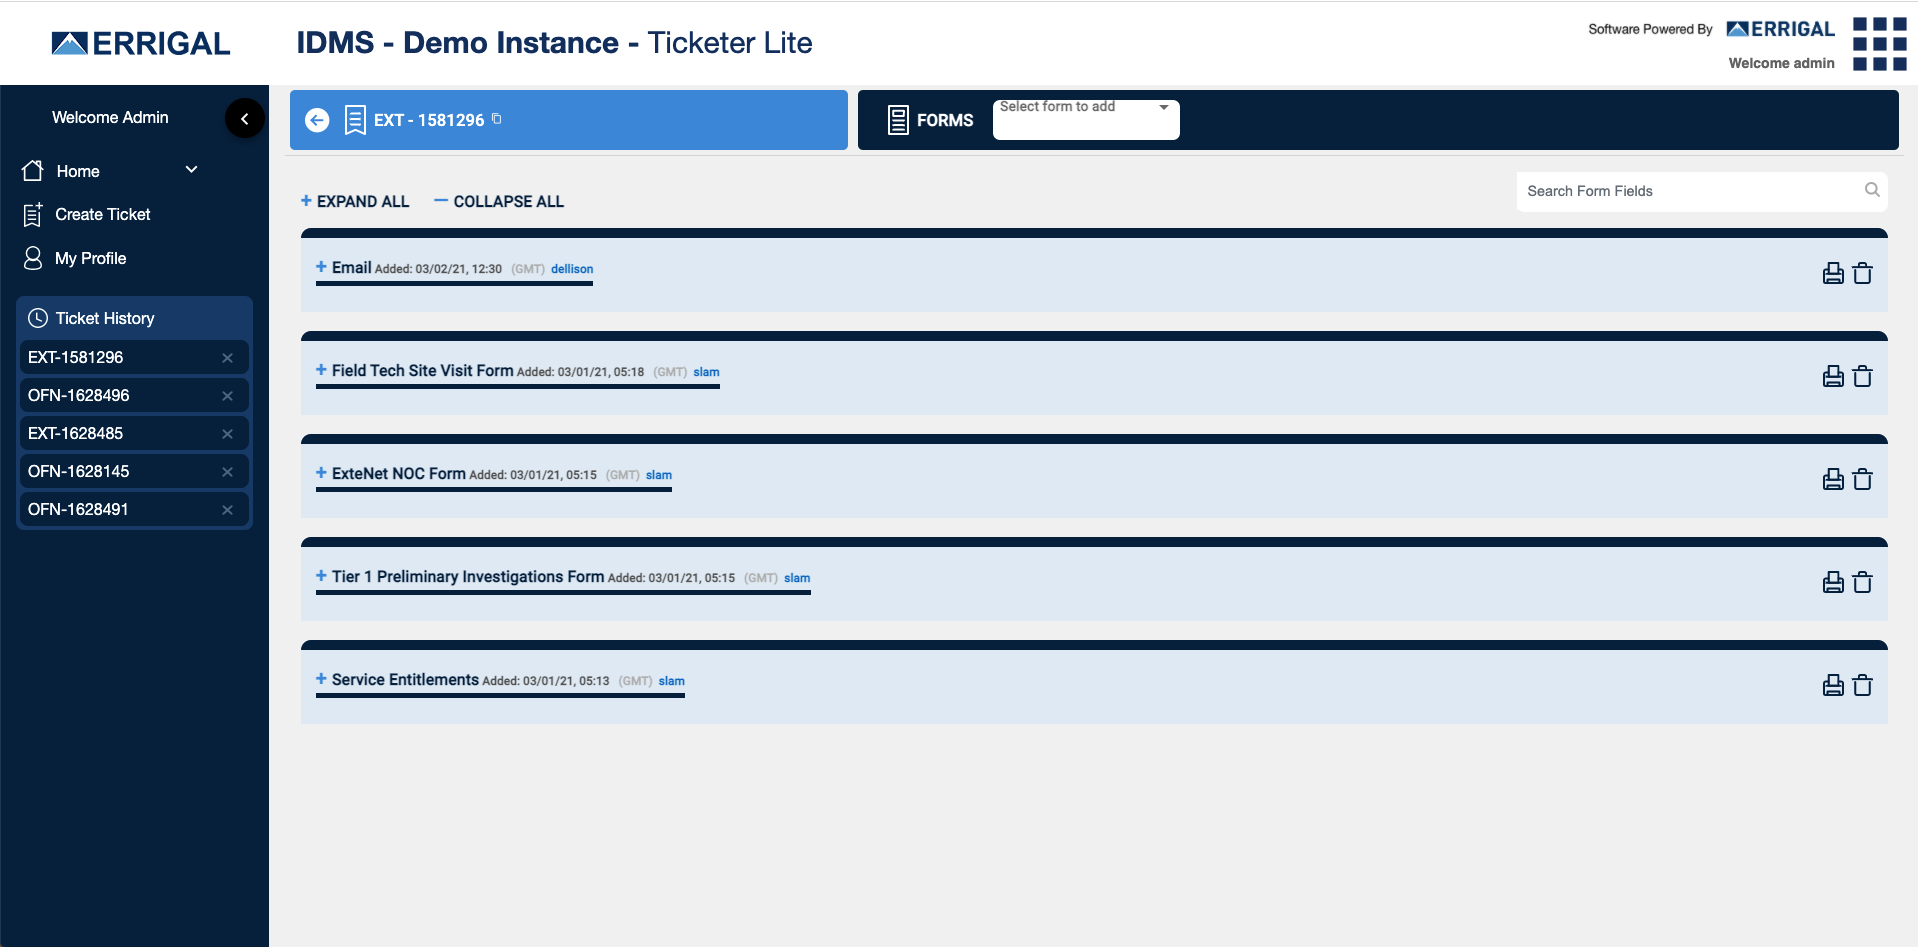
Task: Click the back arrow beside EXT - 1581296
Action: point(317,120)
